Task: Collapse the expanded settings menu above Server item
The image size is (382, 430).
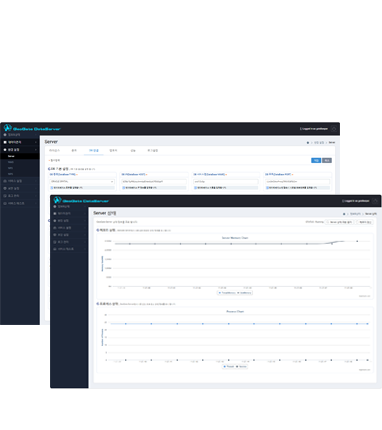Action: click(20, 150)
